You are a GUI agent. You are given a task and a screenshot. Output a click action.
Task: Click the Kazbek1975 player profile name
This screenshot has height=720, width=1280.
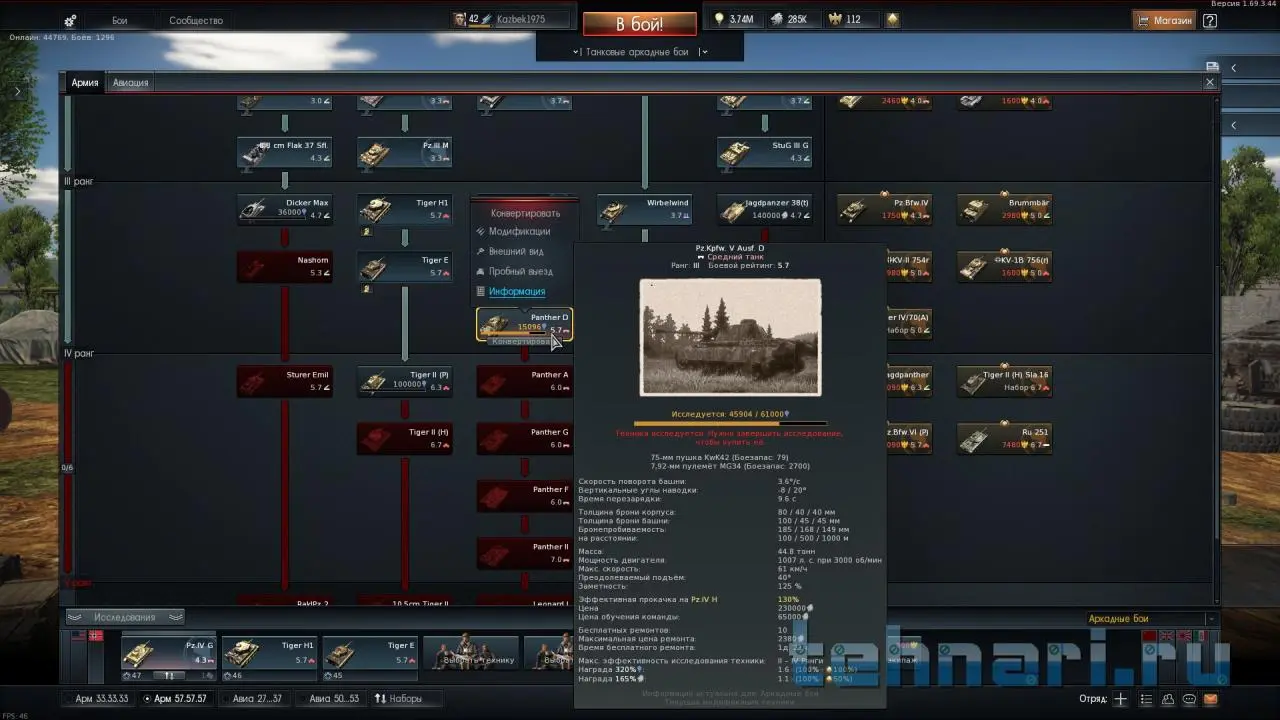tap(519, 19)
